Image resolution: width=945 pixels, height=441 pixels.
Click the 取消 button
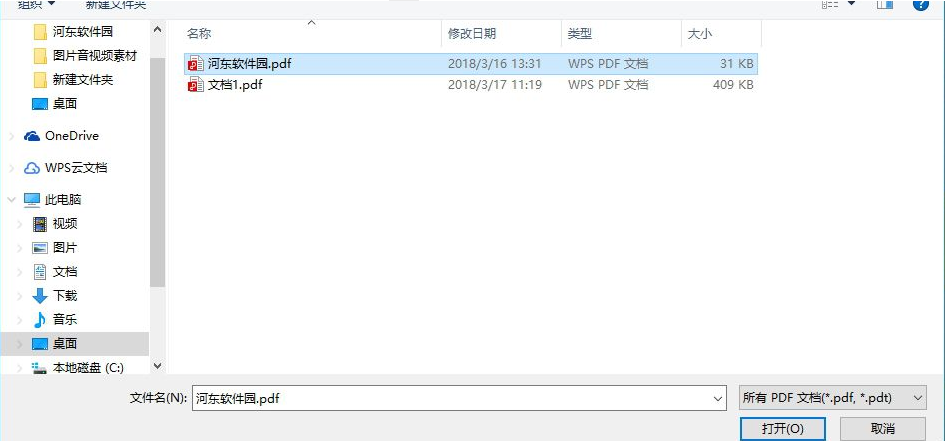pyautogui.click(x=883, y=429)
